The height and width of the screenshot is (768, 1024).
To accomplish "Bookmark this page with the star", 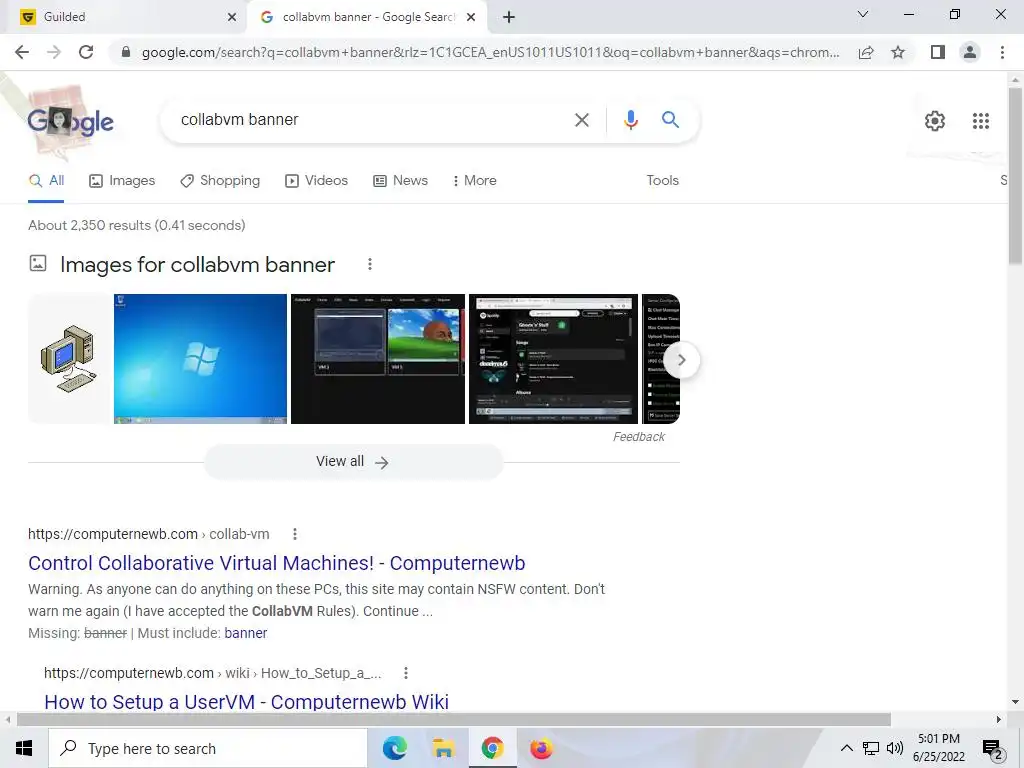I will click(898, 52).
